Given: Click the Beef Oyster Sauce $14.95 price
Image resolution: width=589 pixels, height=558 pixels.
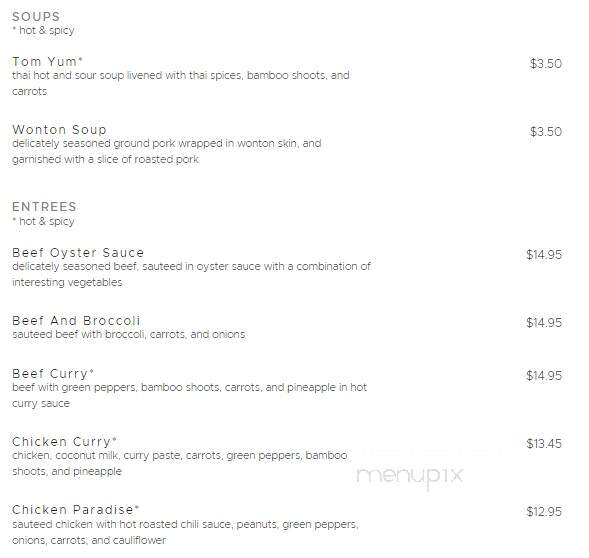Looking at the screenshot, I should point(544,255).
